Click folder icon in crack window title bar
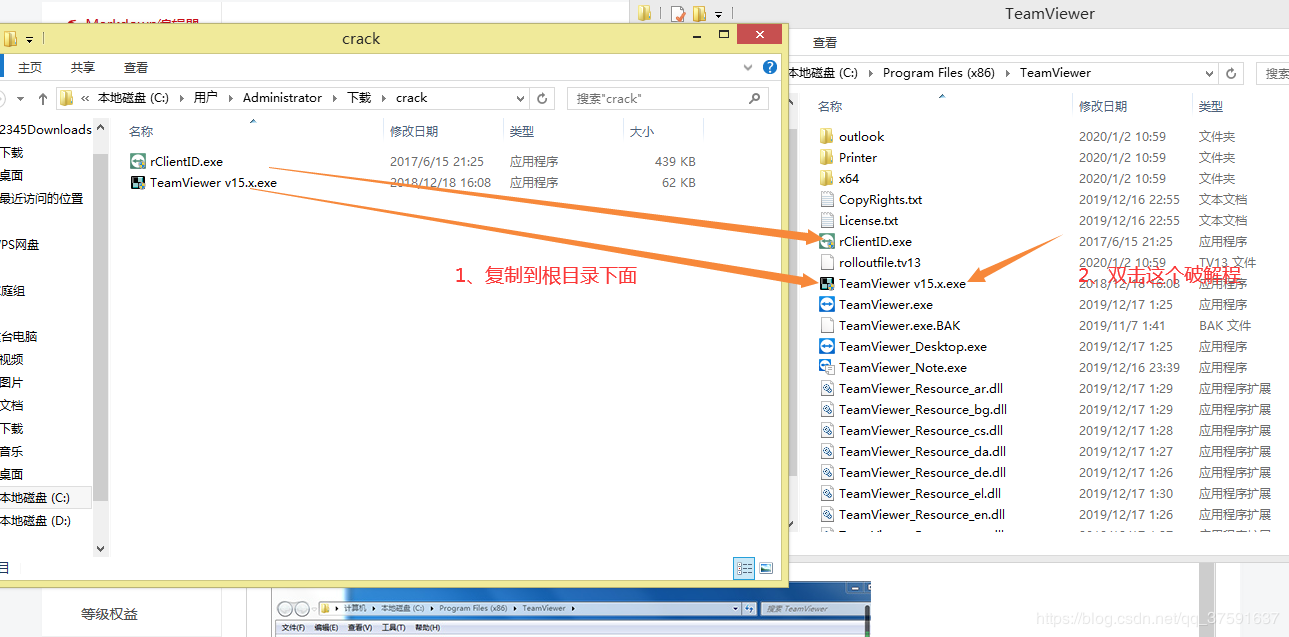Viewport: 1289px width, 637px height. tap(10, 39)
